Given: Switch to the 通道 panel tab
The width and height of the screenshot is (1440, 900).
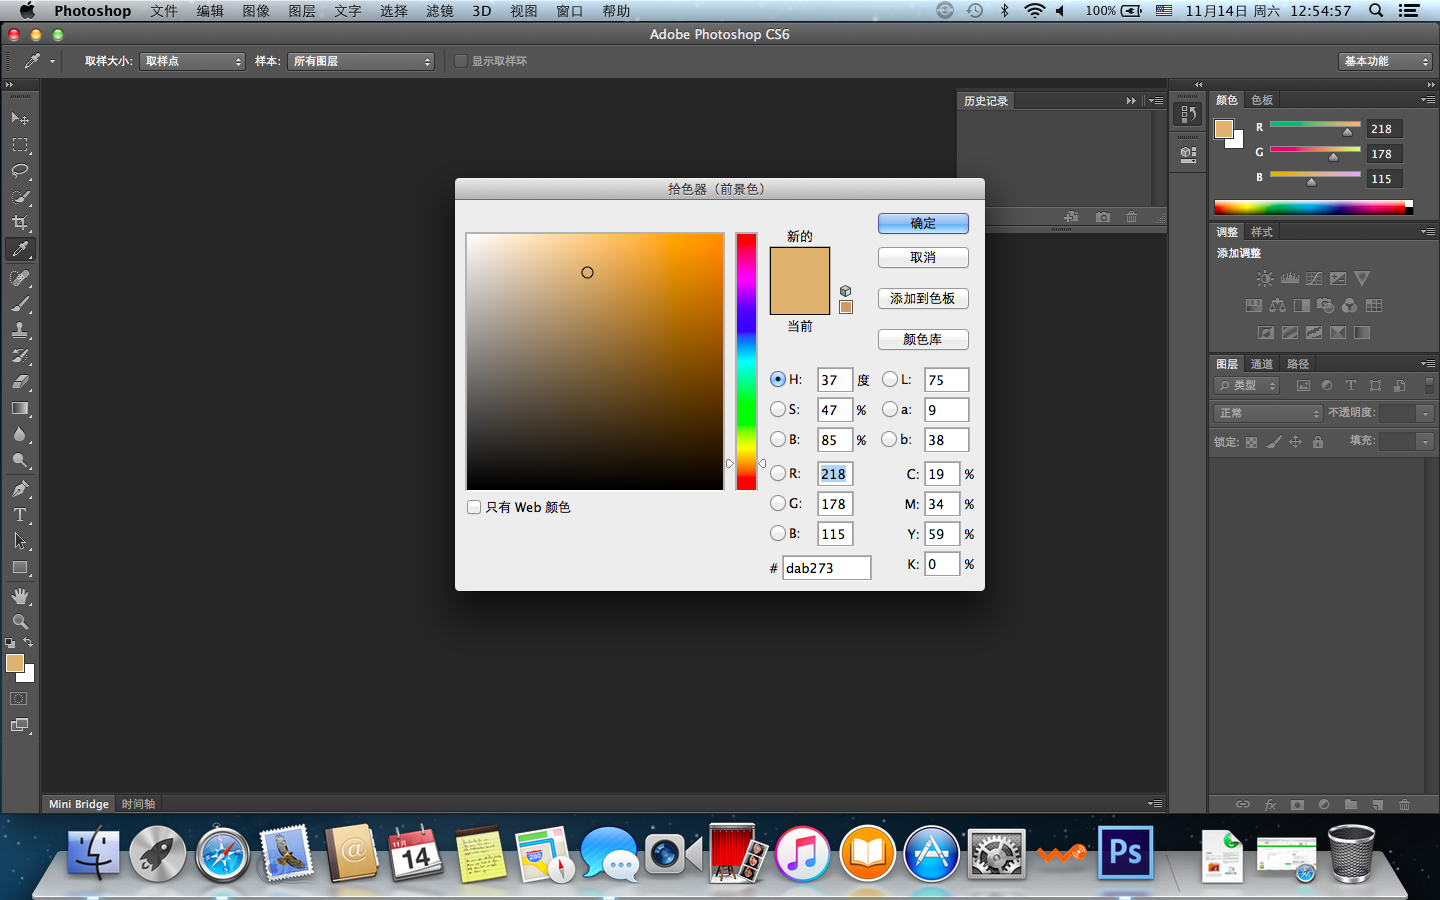Looking at the screenshot, I should point(1262,364).
